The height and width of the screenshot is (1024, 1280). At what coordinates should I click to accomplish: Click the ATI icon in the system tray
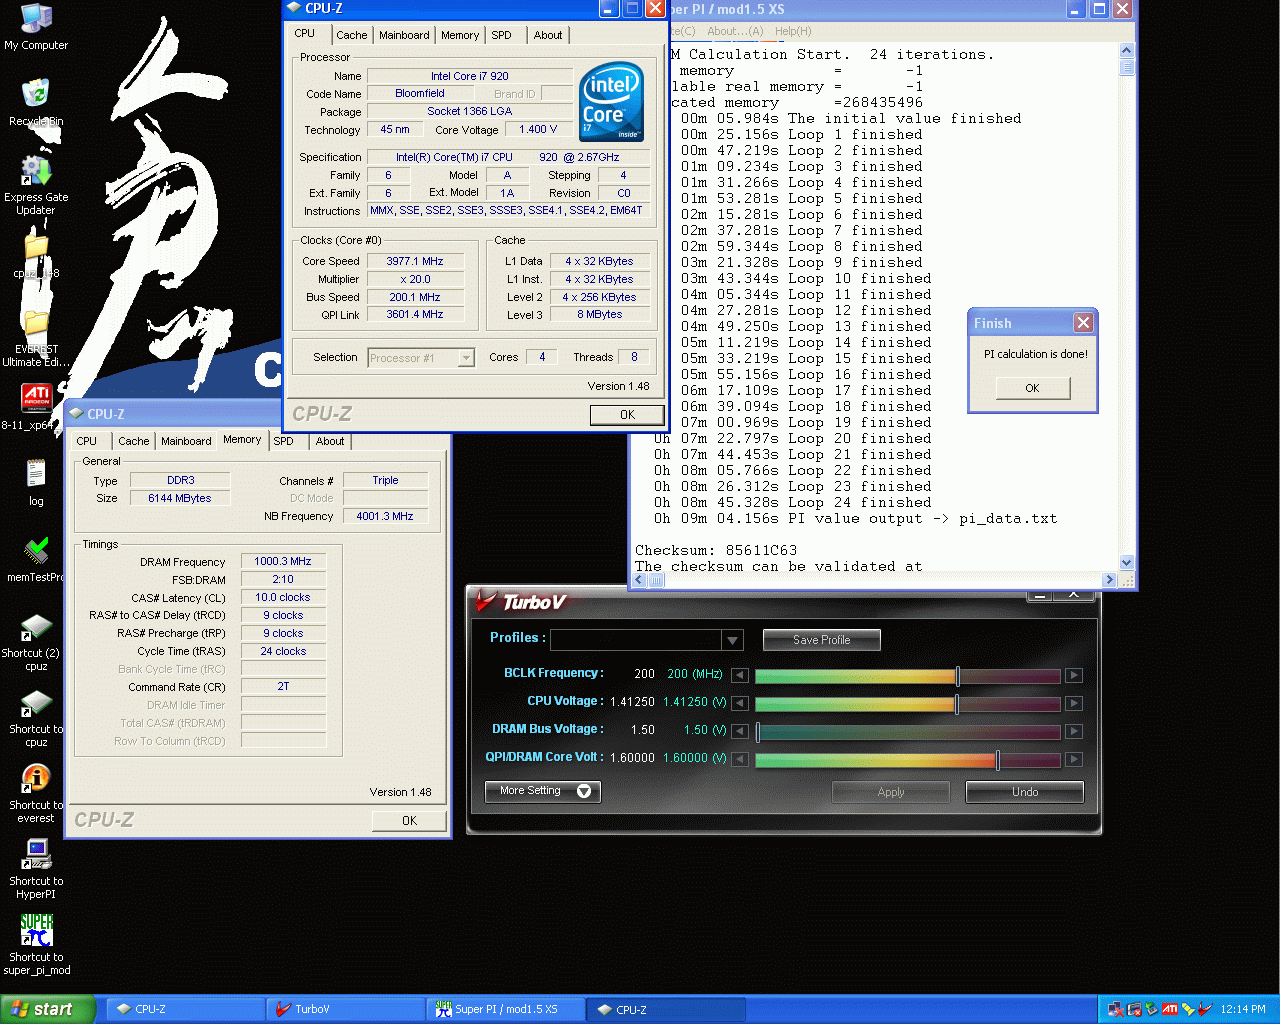(x=1169, y=1009)
